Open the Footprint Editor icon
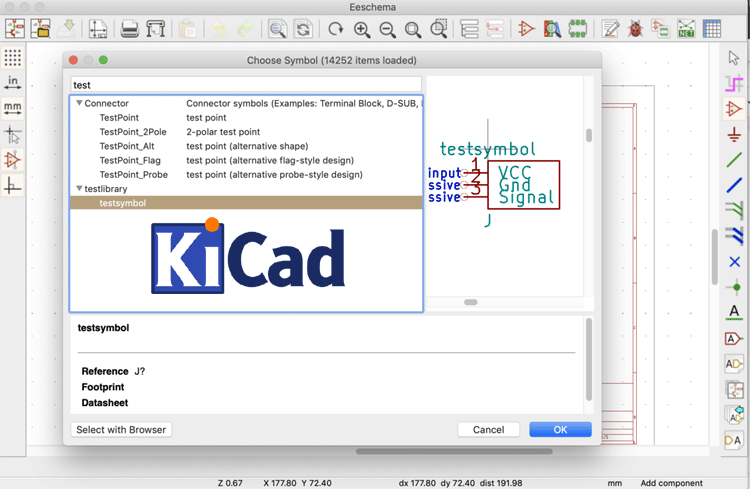Screen dimensions: 750x489 [578, 29]
